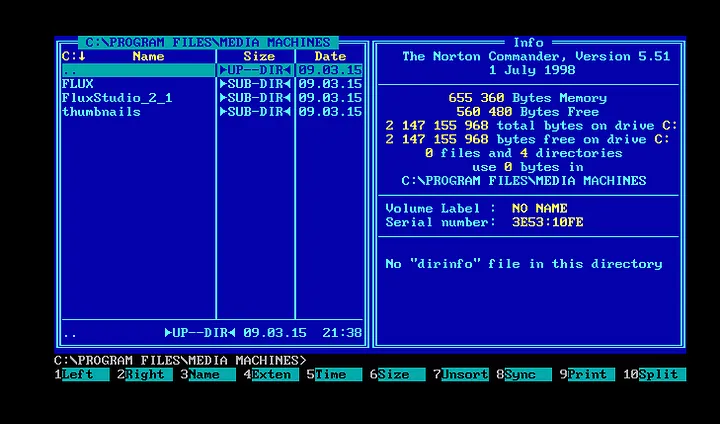The height and width of the screenshot is (424, 720).
Task: Click '560 480 Bytes Free' line
Action: (x=528, y=112)
